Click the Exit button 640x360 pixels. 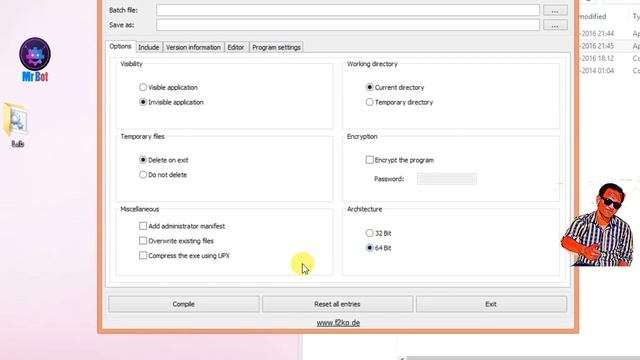coord(491,304)
